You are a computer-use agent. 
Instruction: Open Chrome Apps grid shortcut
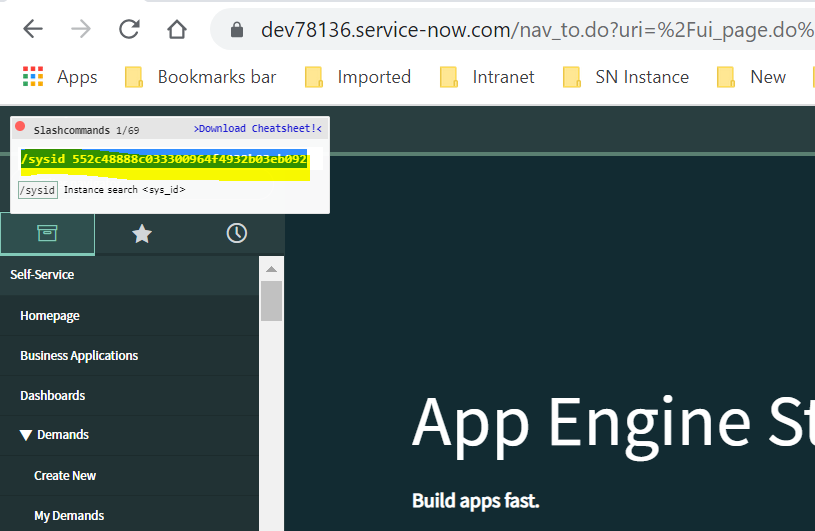pyautogui.click(x=60, y=77)
